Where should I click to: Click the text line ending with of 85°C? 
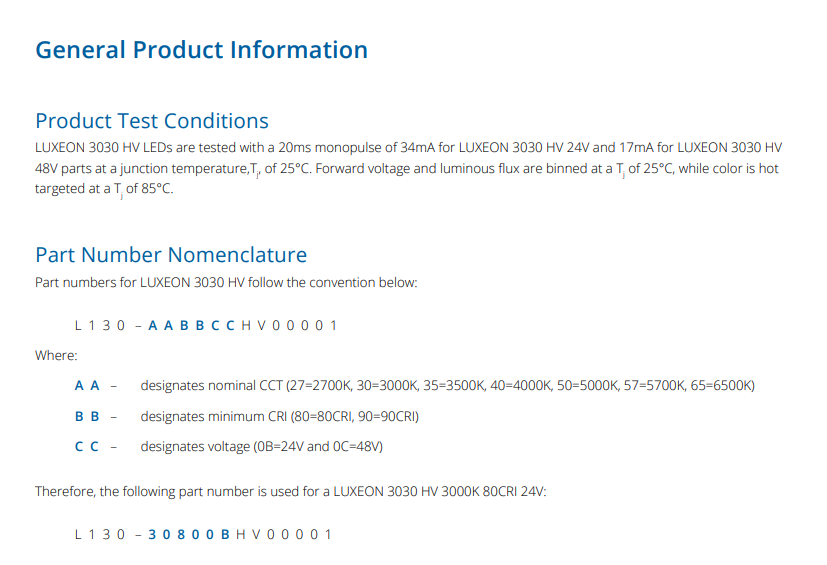pos(104,189)
